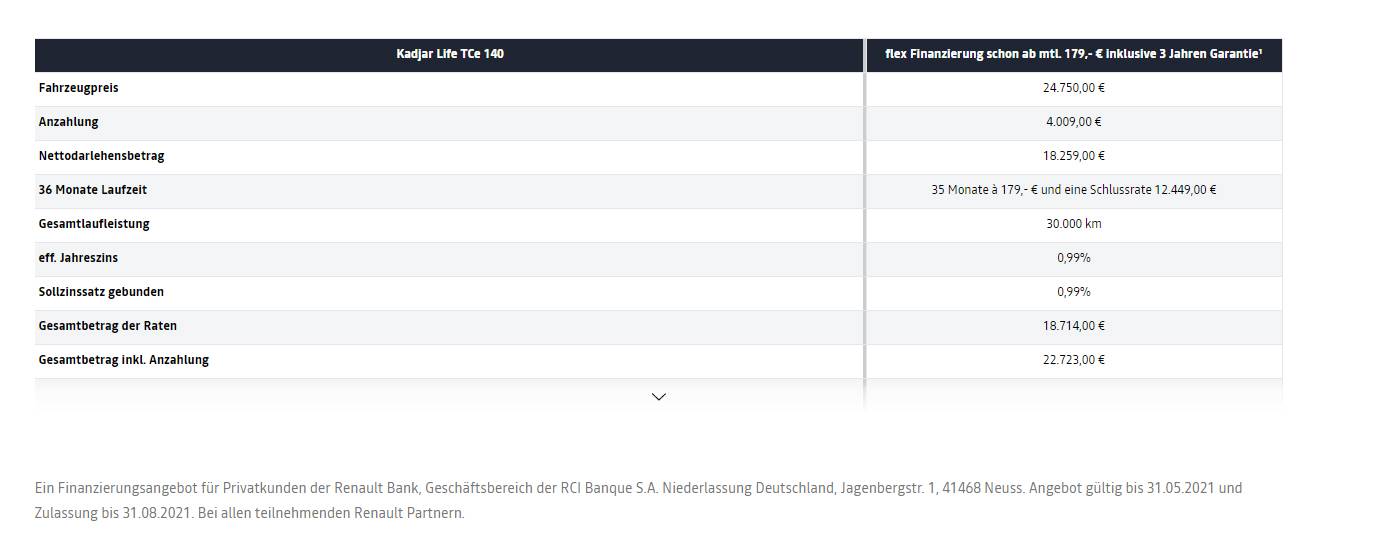Click the Gesamtbetrag der Raten label
This screenshot has height=535, width=1375.
click(108, 326)
